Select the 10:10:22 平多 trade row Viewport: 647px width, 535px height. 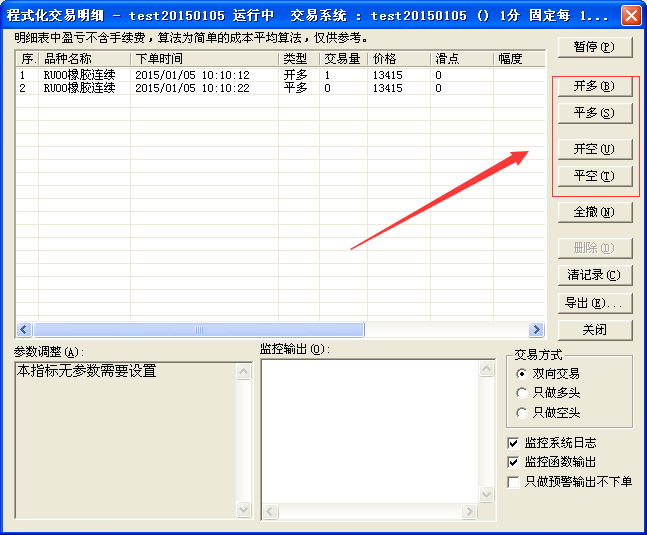(281, 88)
